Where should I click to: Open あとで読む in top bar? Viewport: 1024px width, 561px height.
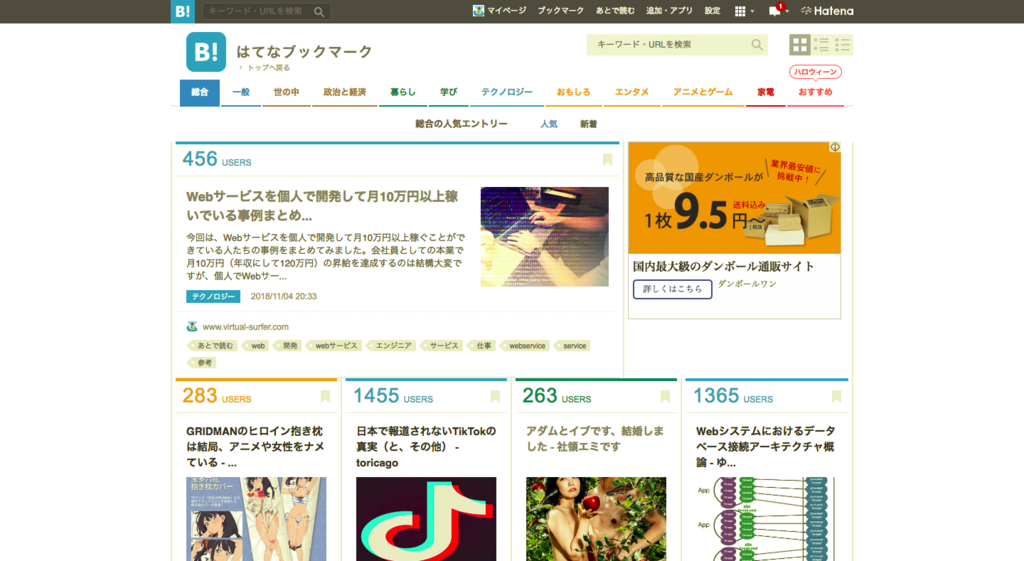tap(615, 11)
